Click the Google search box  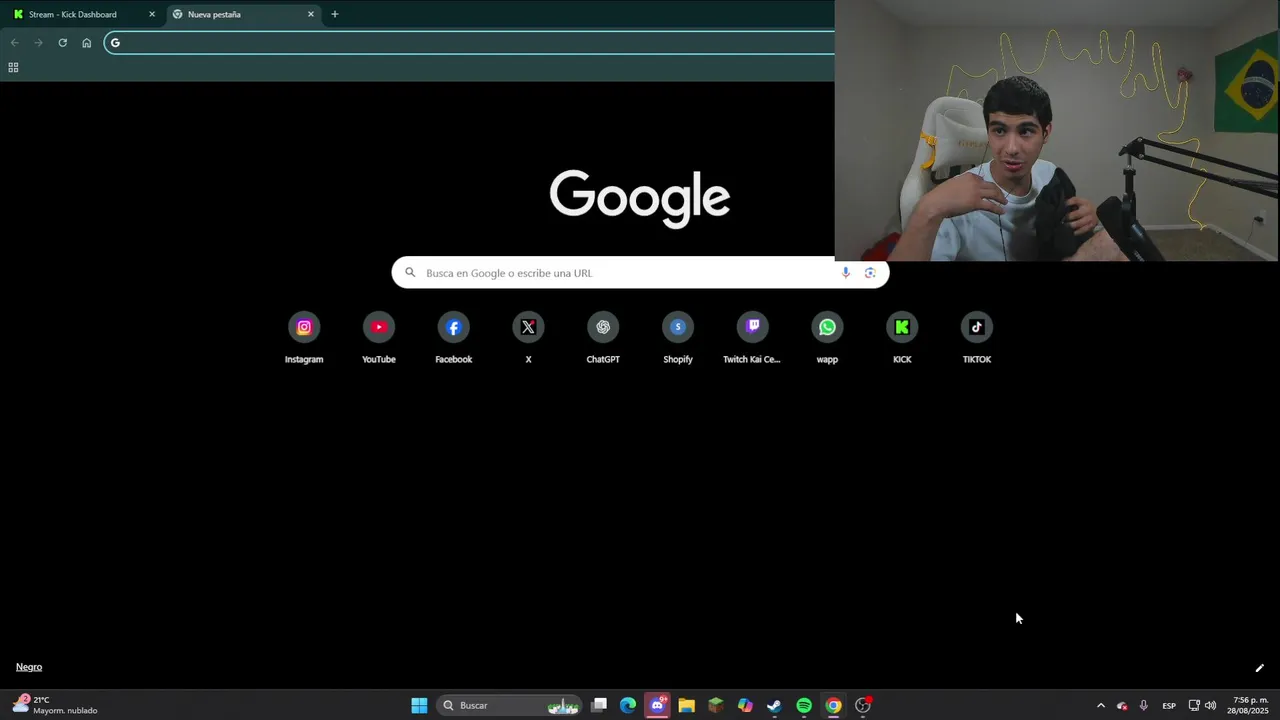click(x=640, y=273)
